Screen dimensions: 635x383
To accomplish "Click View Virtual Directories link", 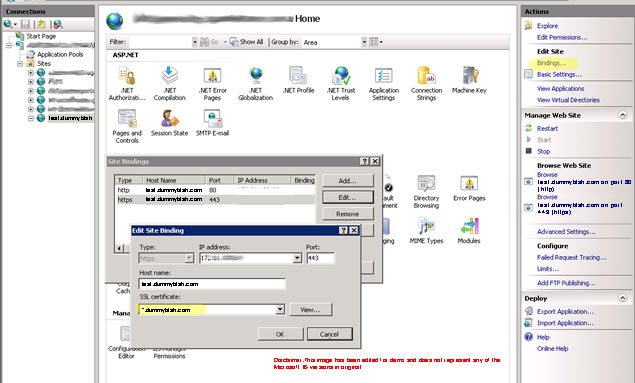I will (x=568, y=100).
